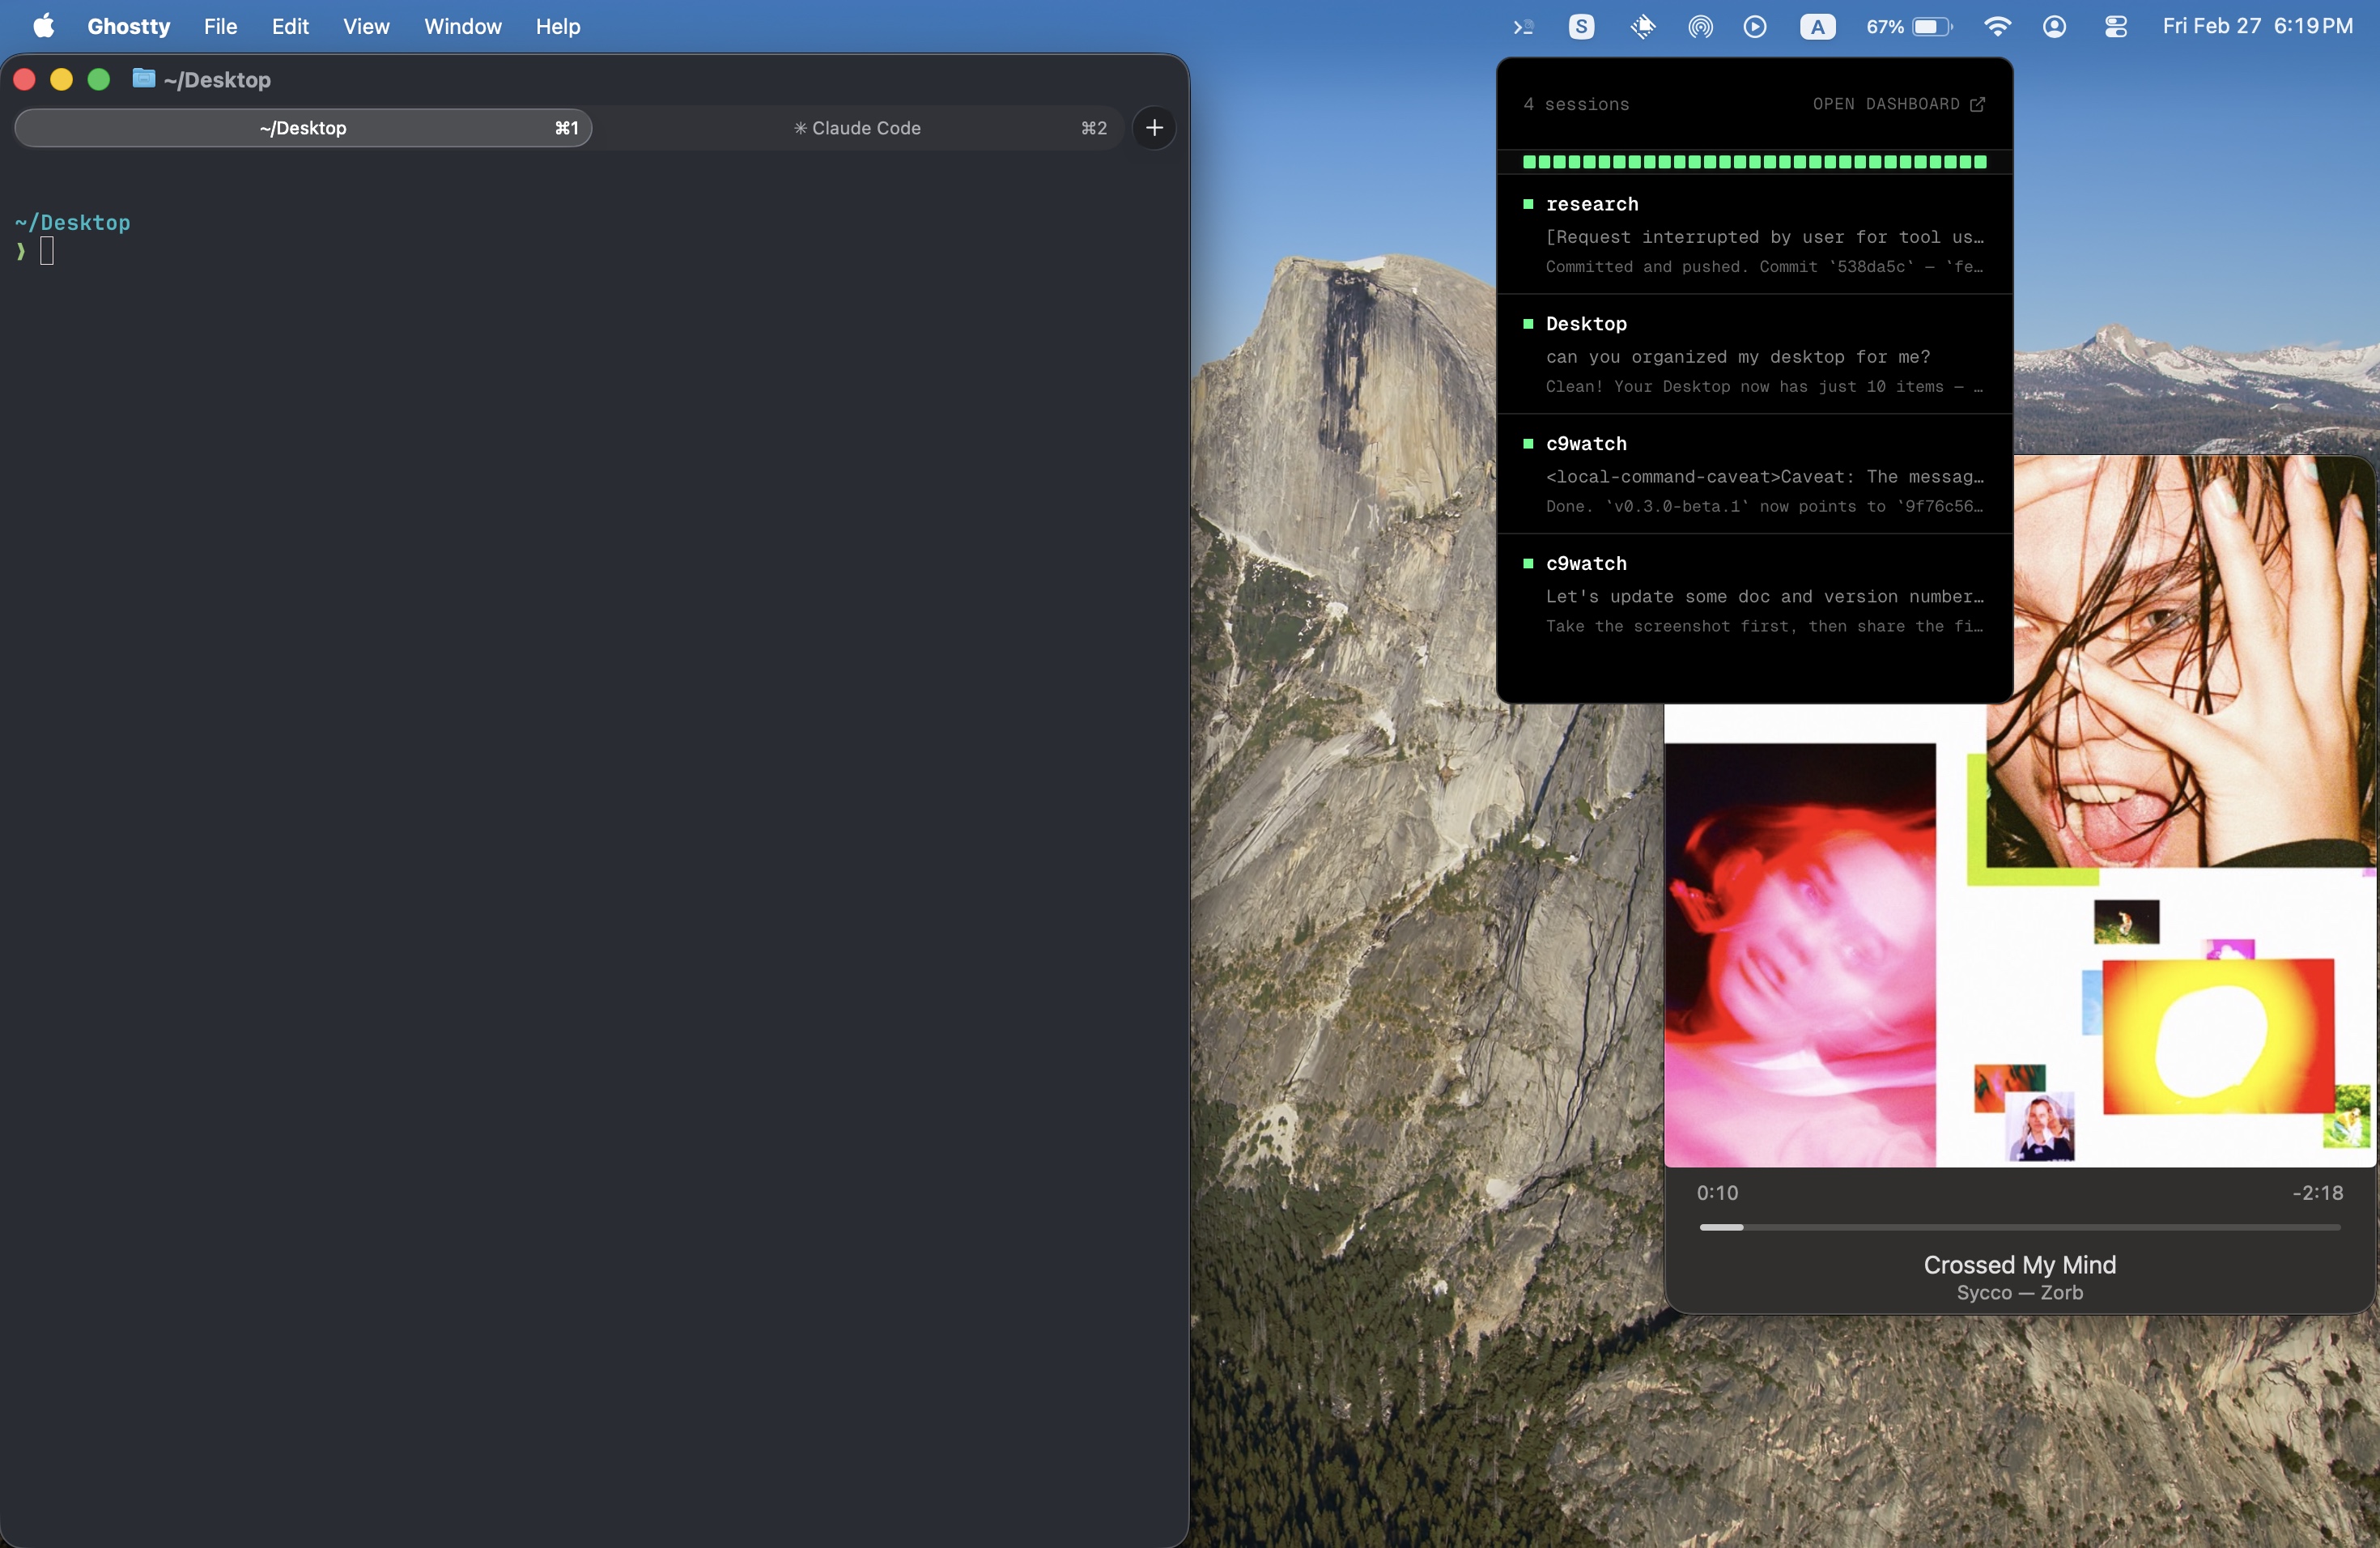This screenshot has height=1548, width=2380.
Task: Select the ~/Desktop tab
Action: [x=303, y=128]
